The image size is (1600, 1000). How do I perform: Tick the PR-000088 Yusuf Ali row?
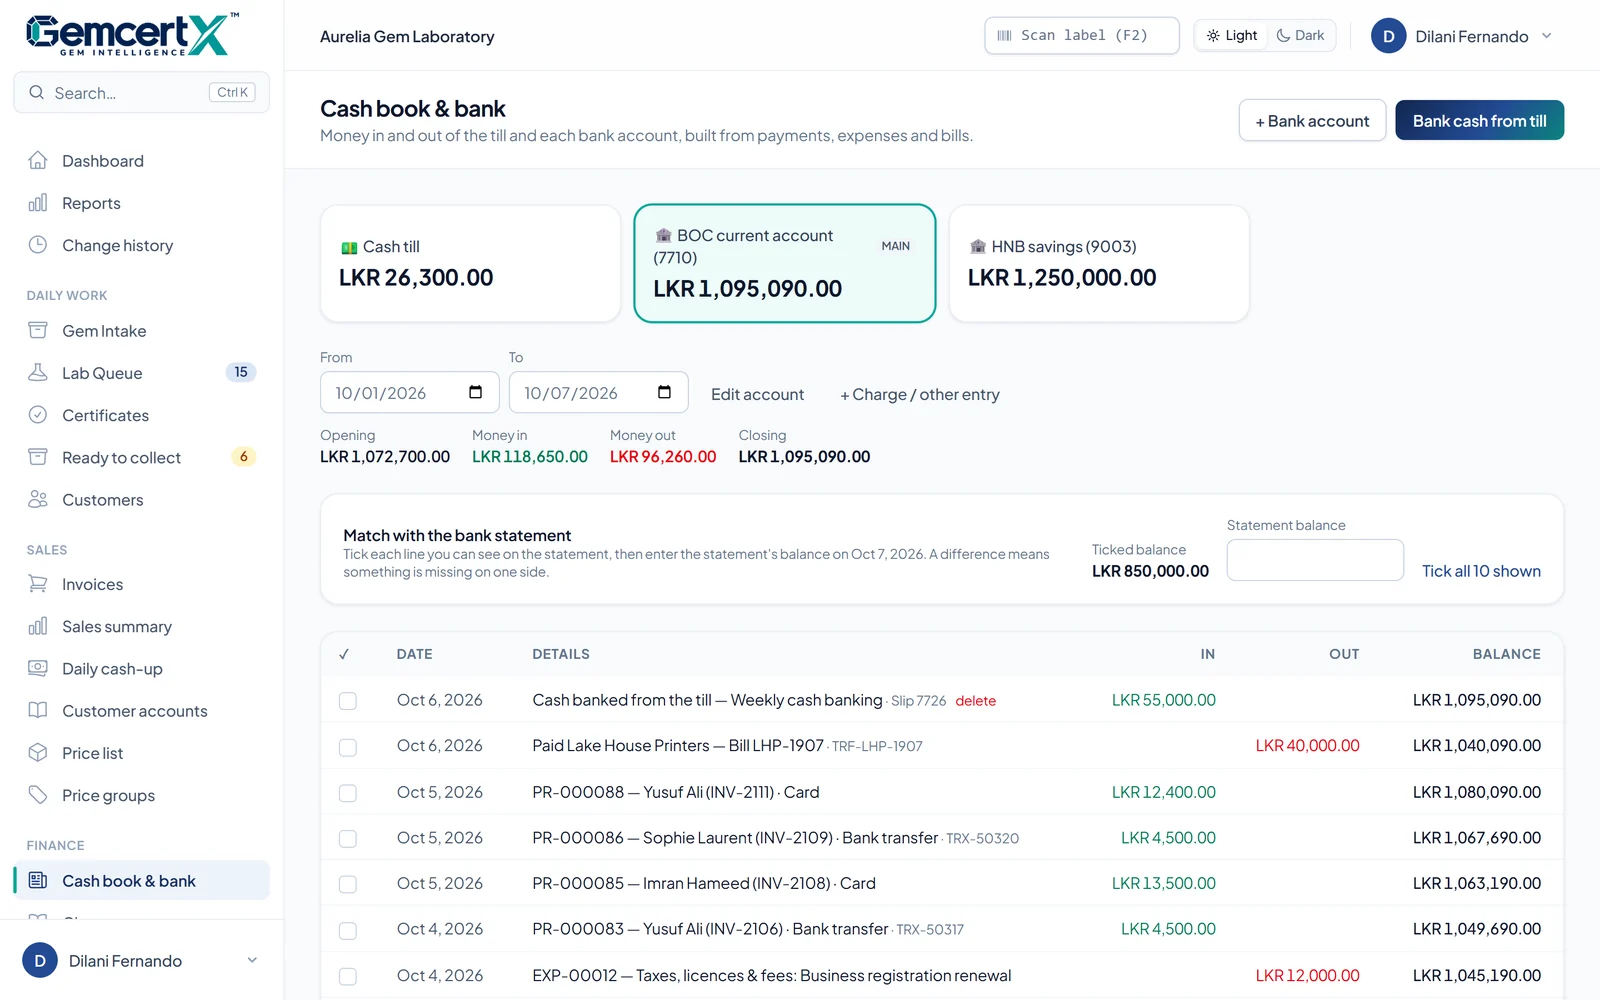[x=348, y=793]
